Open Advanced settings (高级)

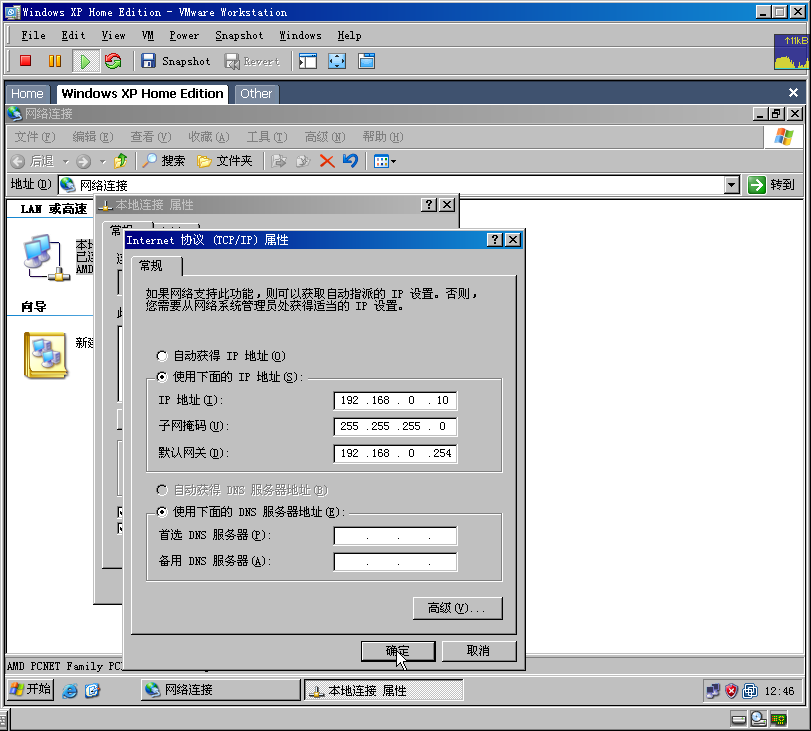click(457, 608)
